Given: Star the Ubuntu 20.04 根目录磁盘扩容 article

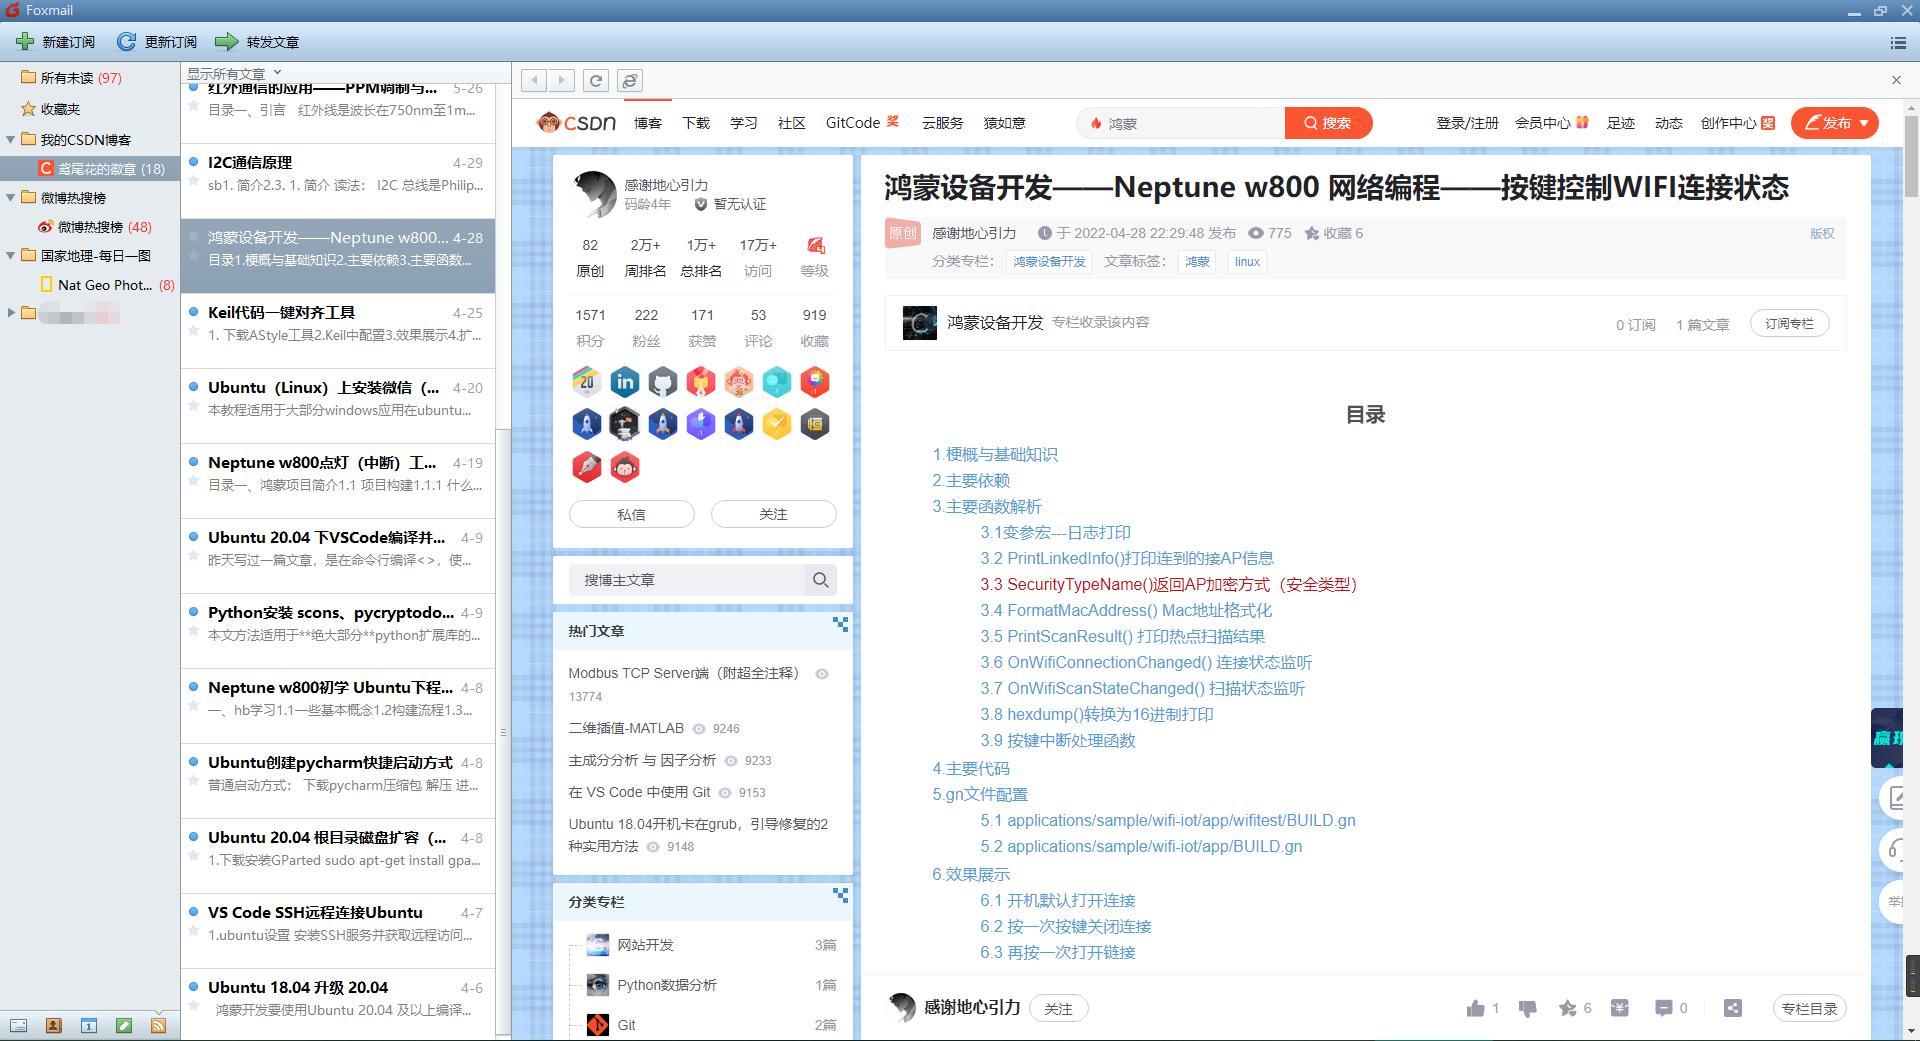Looking at the screenshot, I should click(194, 857).
